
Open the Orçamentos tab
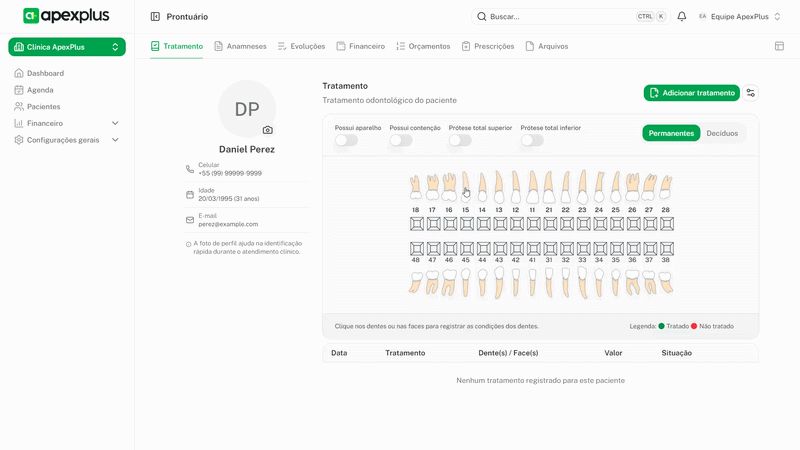423,46
